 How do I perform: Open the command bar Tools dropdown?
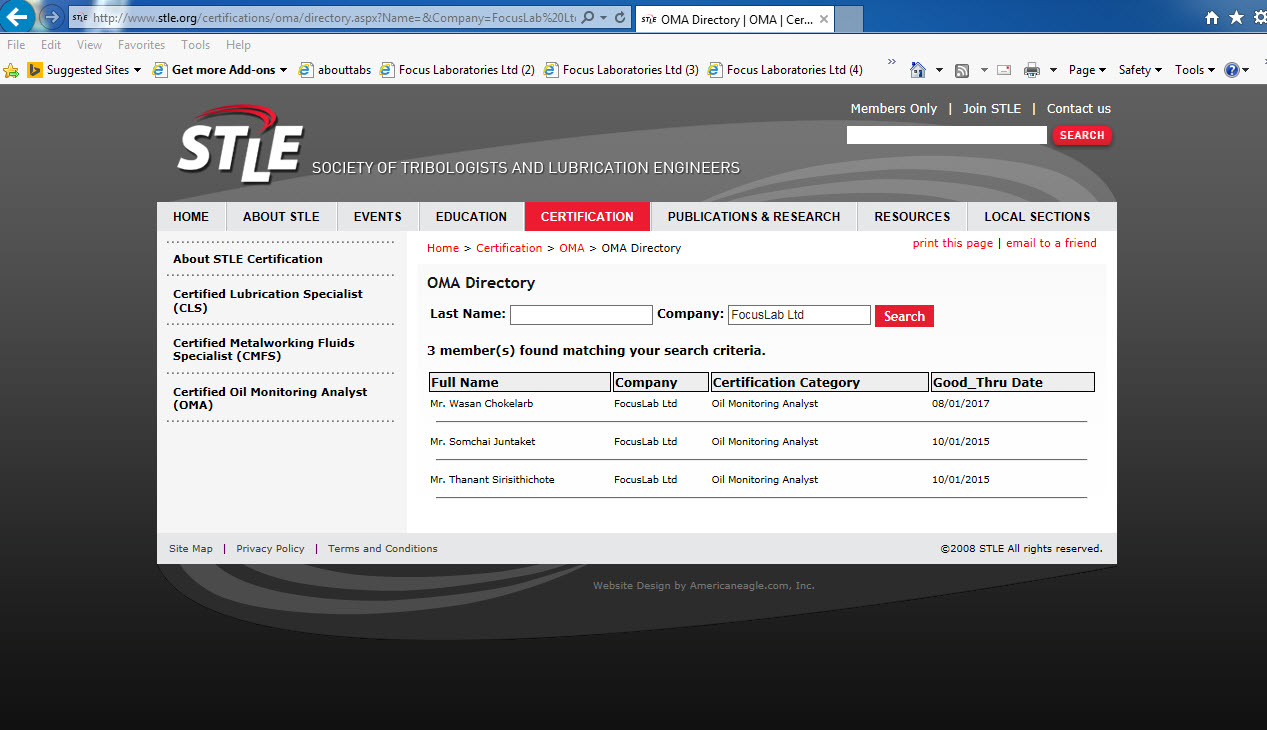(x=1195, y=70)
